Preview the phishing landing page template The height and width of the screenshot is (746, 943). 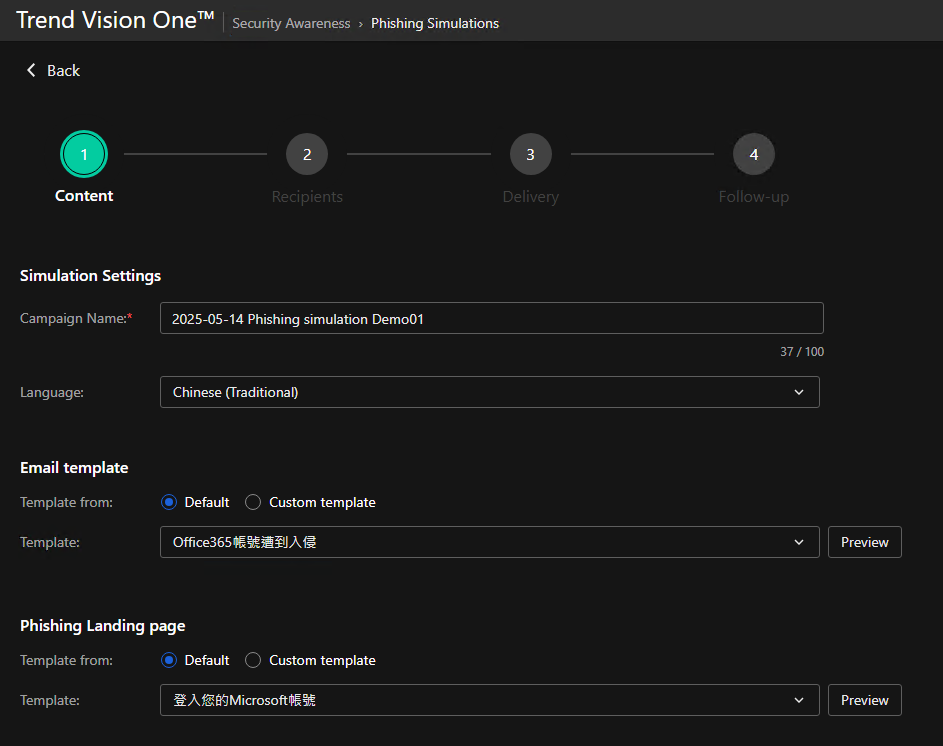pyautogui.click(x=864, y=700)
